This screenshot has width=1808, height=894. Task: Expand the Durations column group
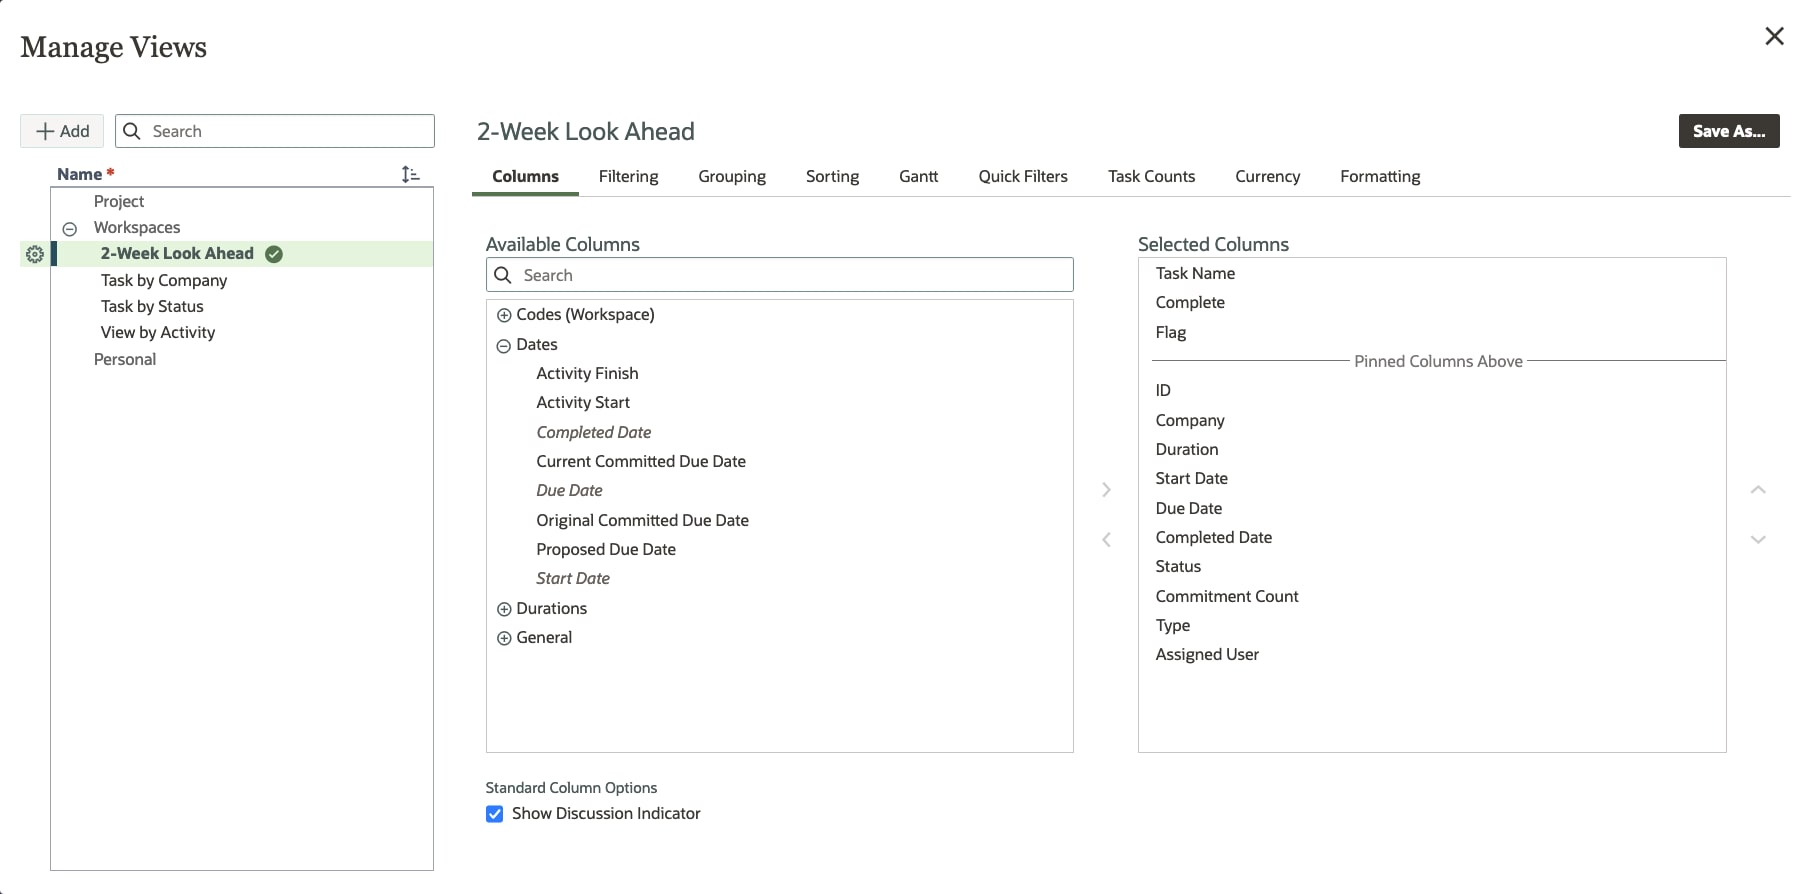[x=504, y=609]
